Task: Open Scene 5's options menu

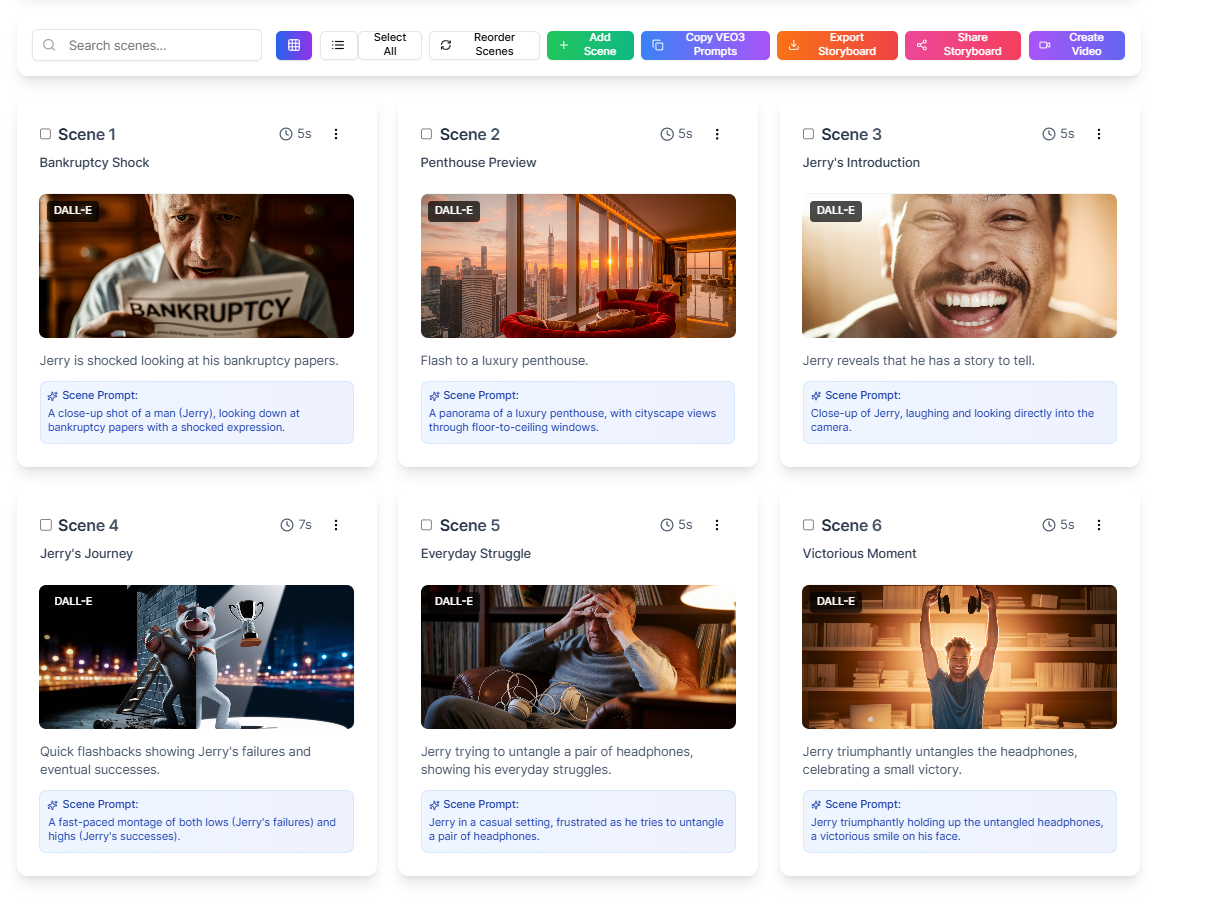Action: 717,524
